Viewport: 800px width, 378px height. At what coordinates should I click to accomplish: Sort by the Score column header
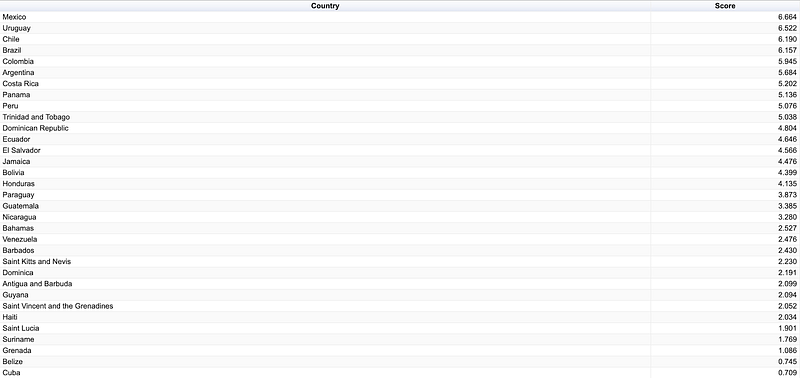pos(725,6)
